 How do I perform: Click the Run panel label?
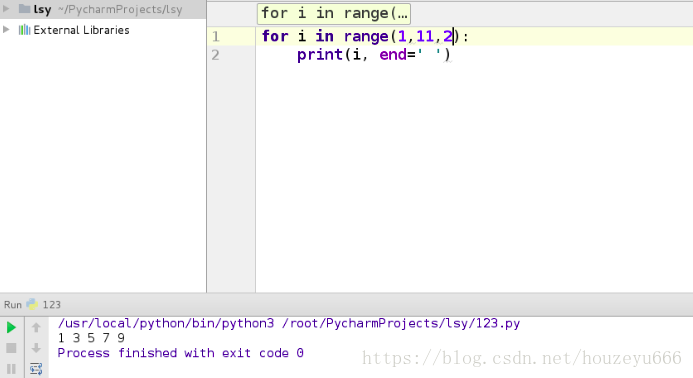pyautogui.click(x=13, y=305)
